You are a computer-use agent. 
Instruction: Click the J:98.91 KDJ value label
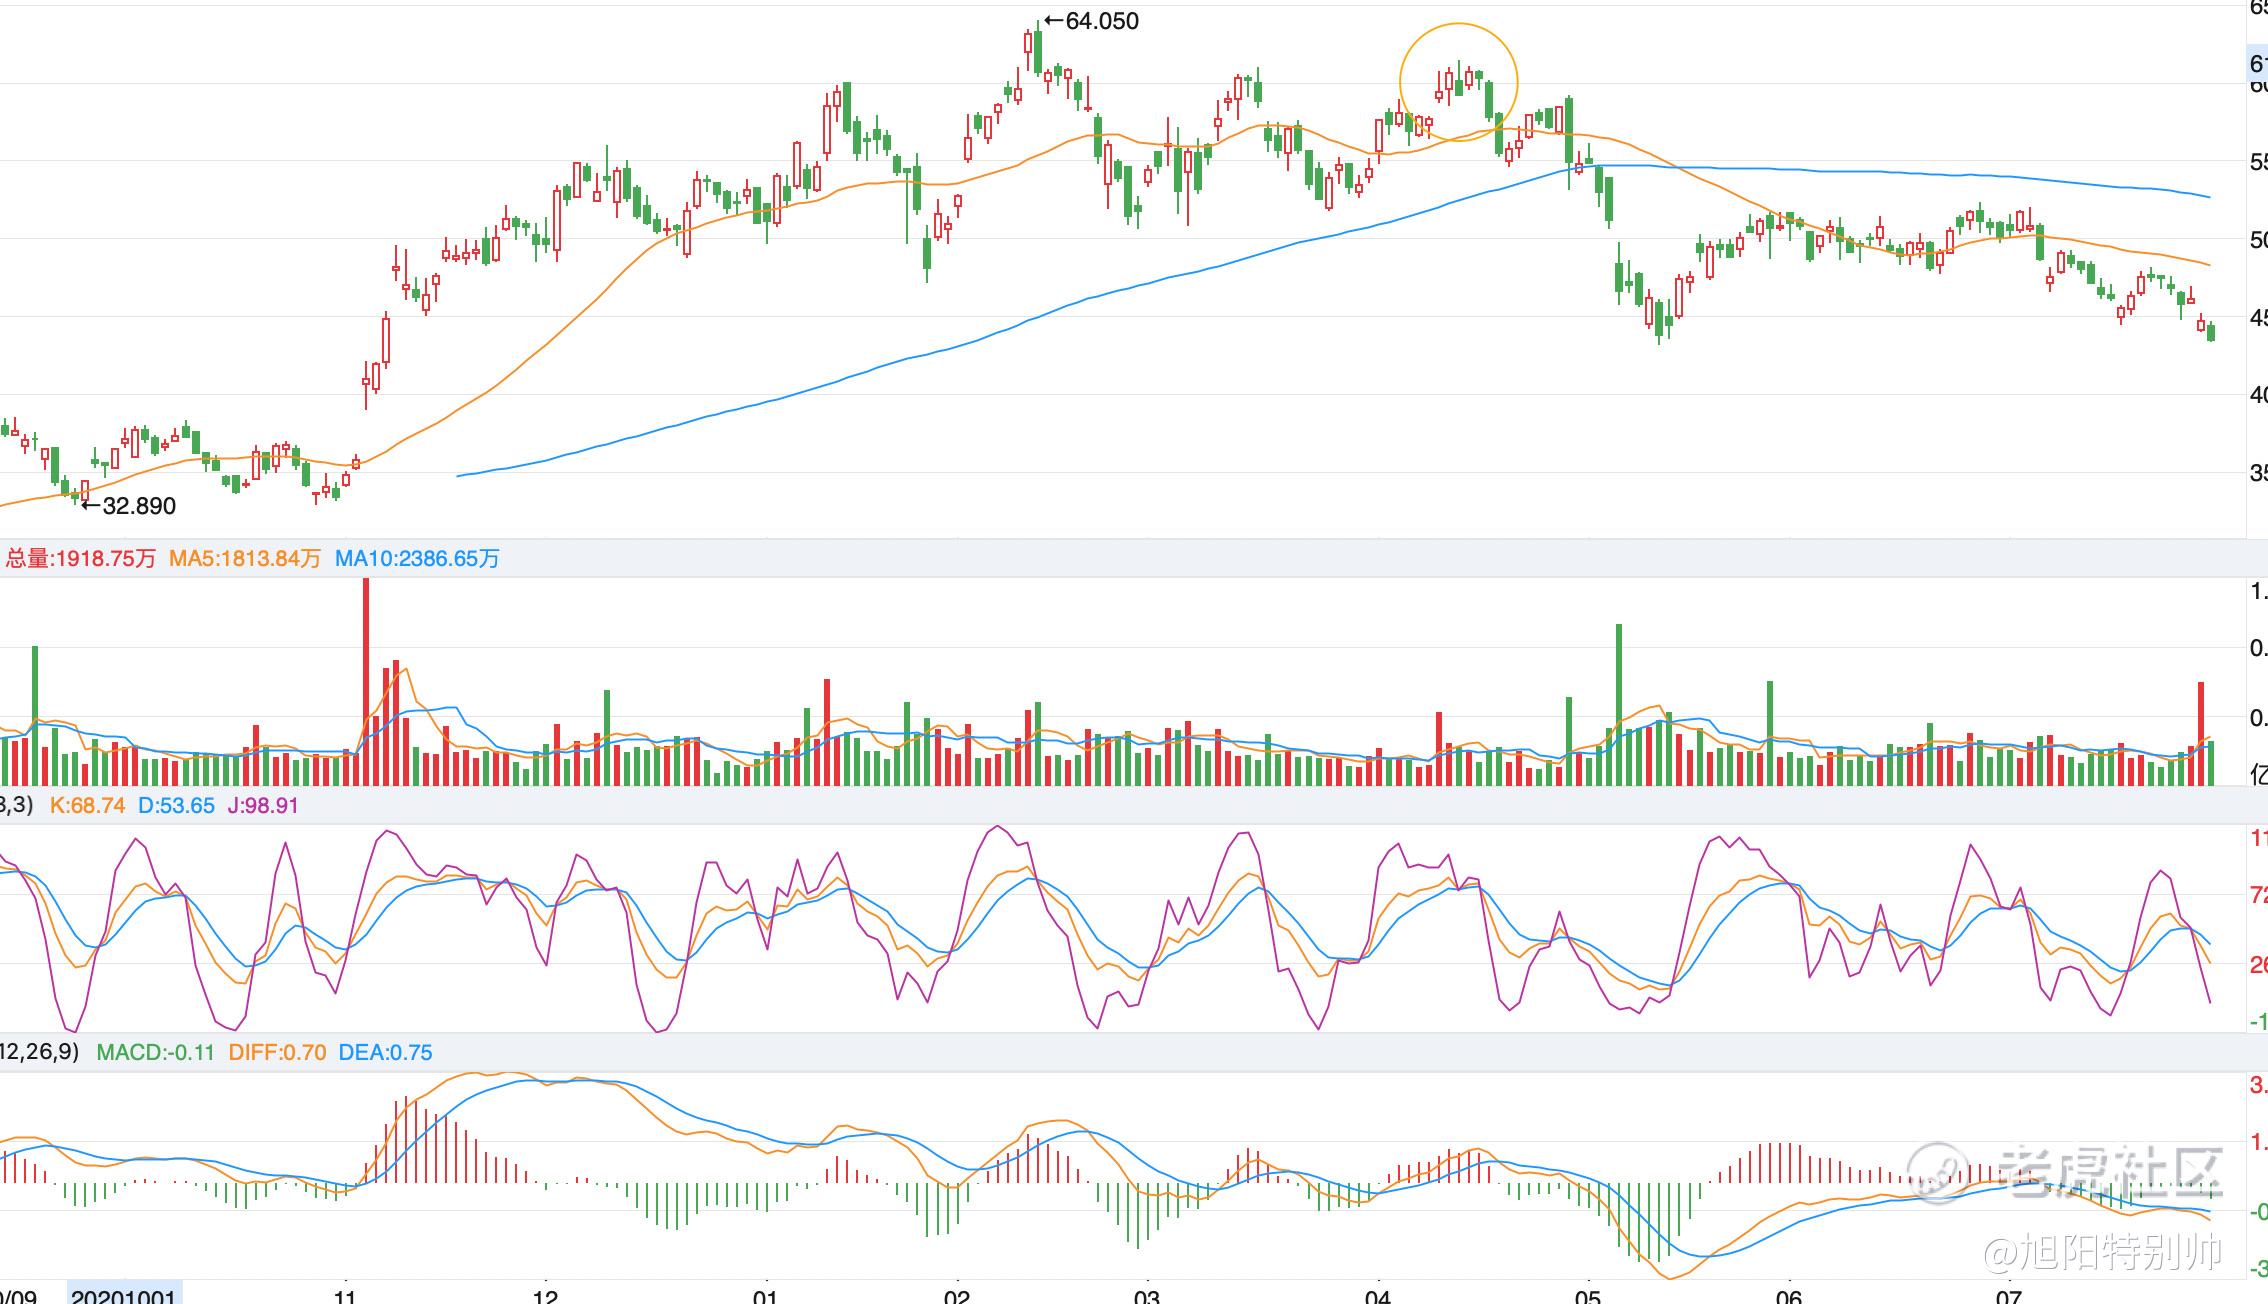(x=263, y=806)
